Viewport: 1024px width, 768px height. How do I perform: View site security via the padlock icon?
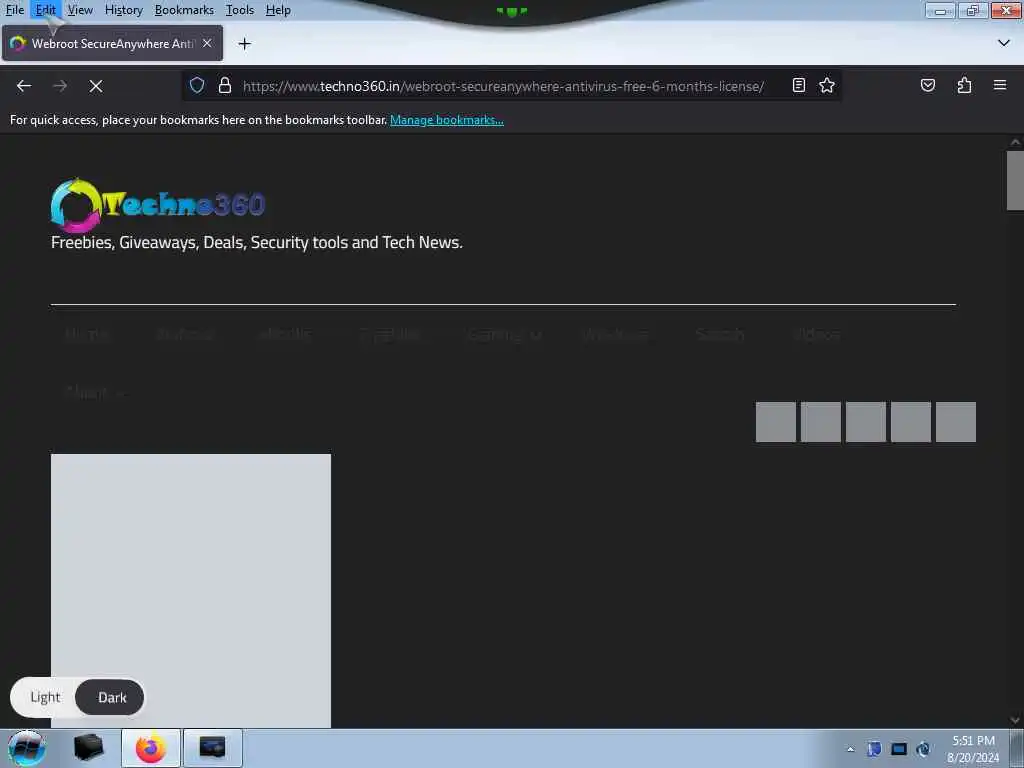pos(225,85)
